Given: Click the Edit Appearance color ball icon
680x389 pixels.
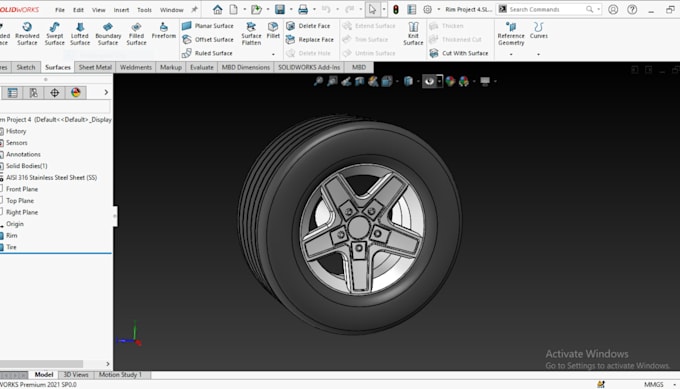Looking at the screenshot, I should point(450,81).
